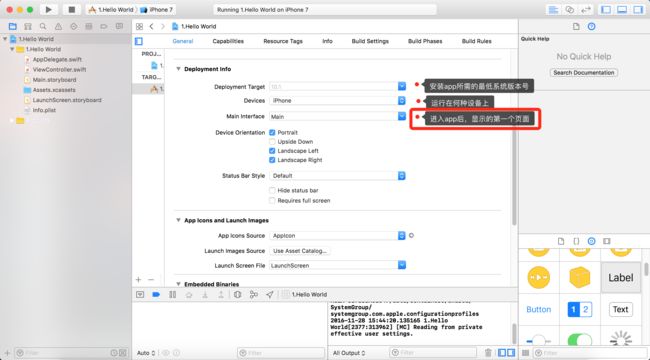
Task: Open the breakpoint navigator
Action: 104,27
